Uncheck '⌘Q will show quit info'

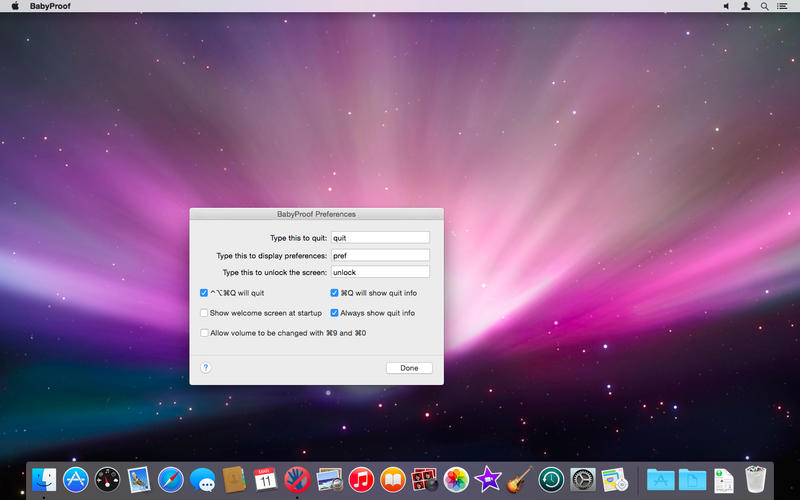[335, 293]
